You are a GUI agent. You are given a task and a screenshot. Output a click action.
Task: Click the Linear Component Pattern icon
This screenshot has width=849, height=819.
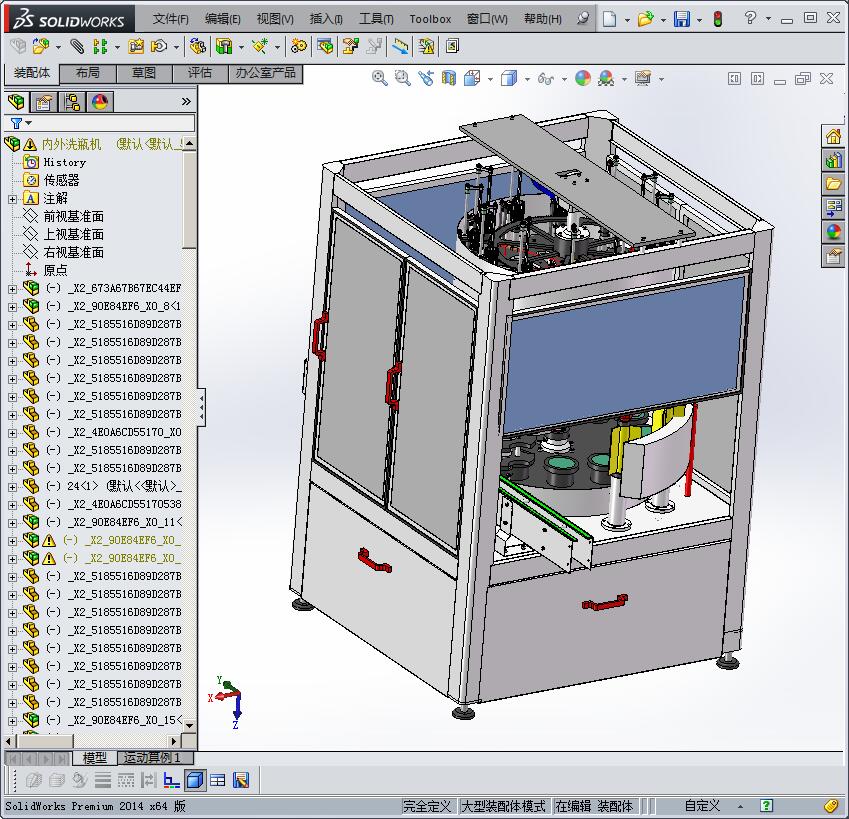click(x=100, y=47)
